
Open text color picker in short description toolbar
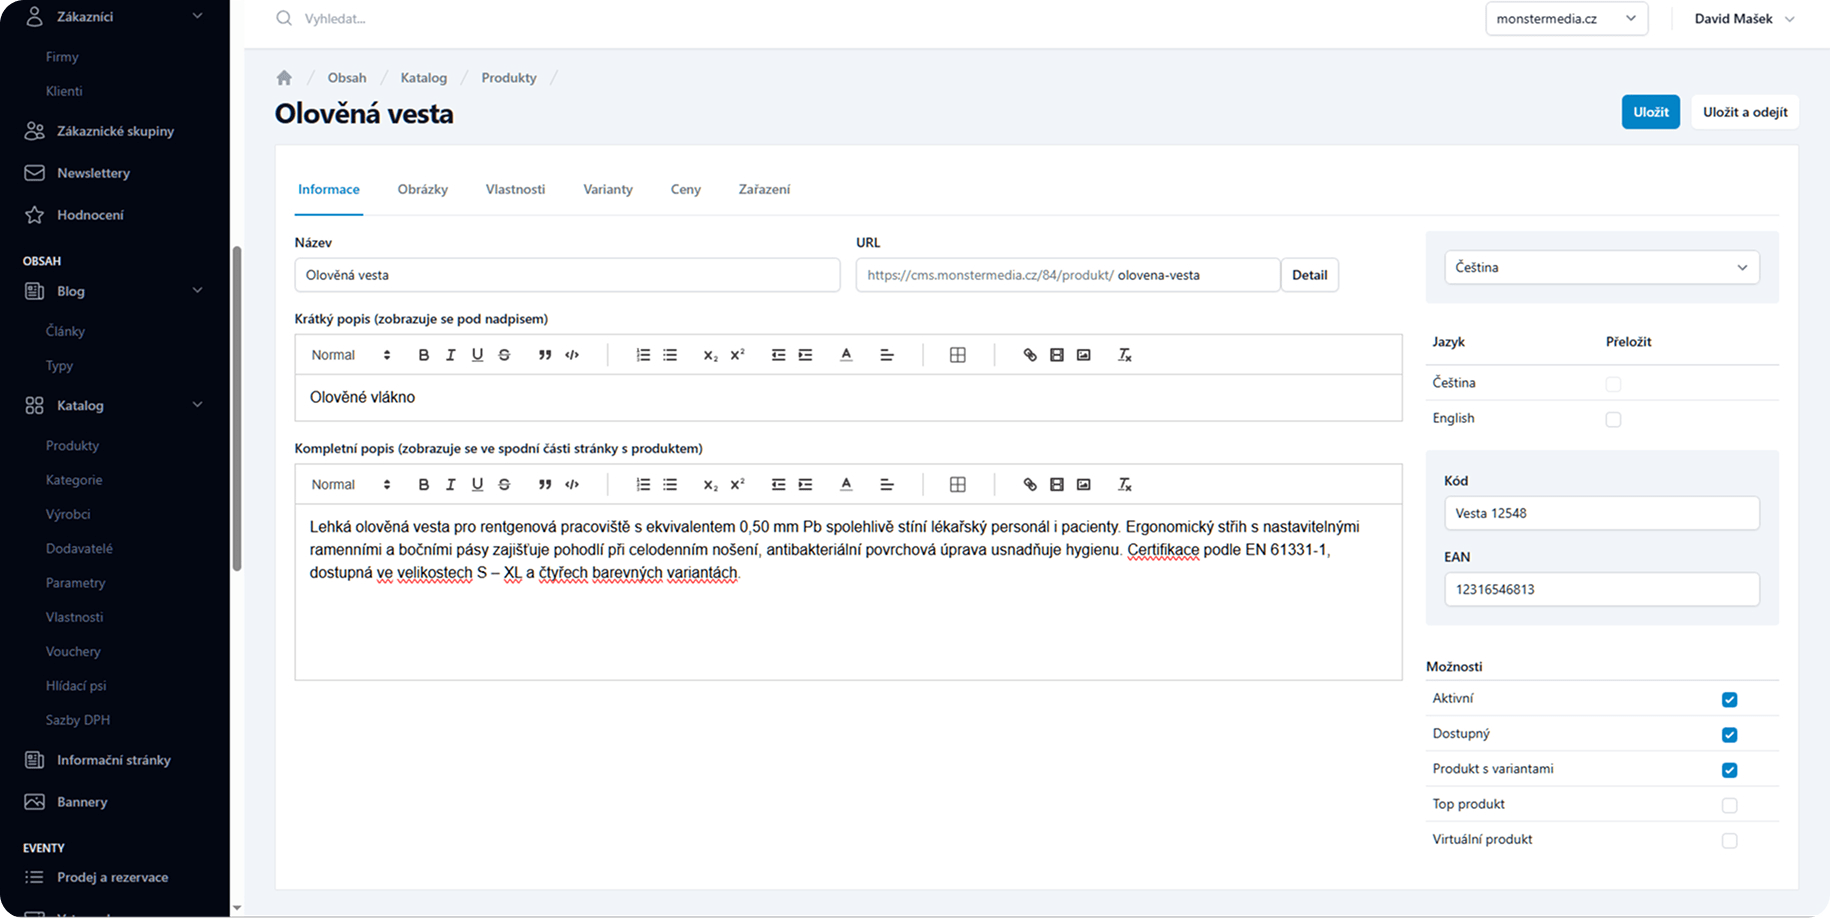pyautogui.click(x=846, y=355)
